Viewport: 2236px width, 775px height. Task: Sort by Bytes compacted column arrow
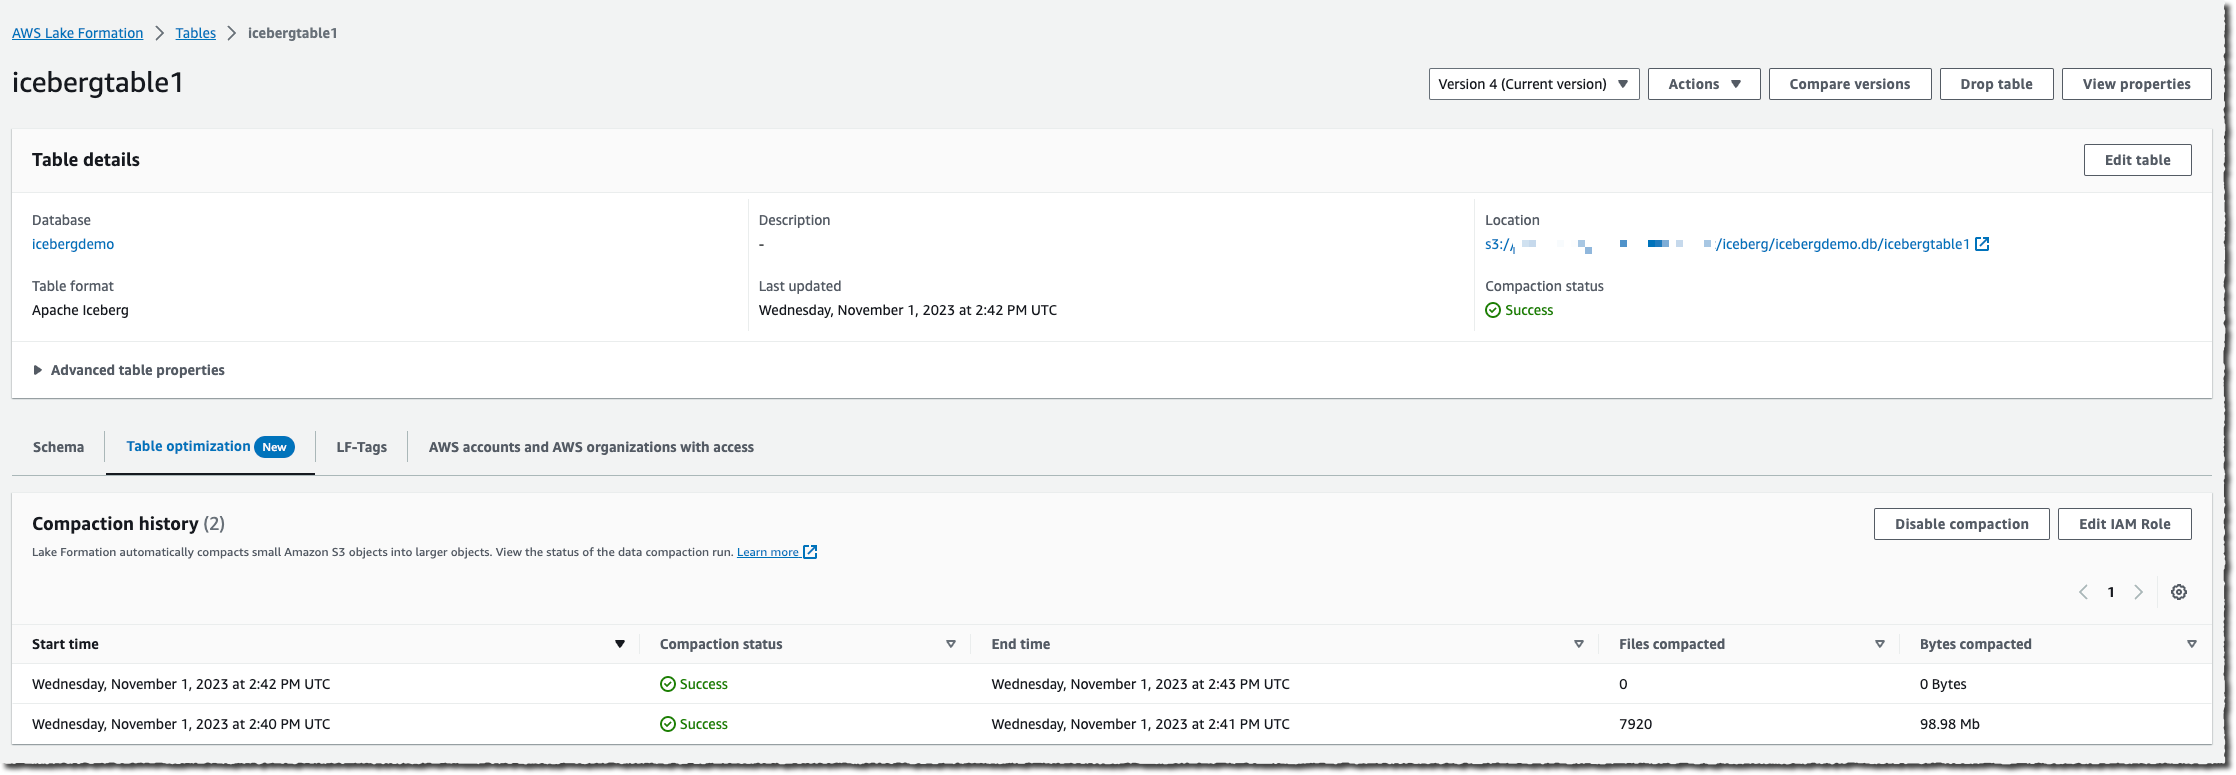click(x=2192, y=644)
